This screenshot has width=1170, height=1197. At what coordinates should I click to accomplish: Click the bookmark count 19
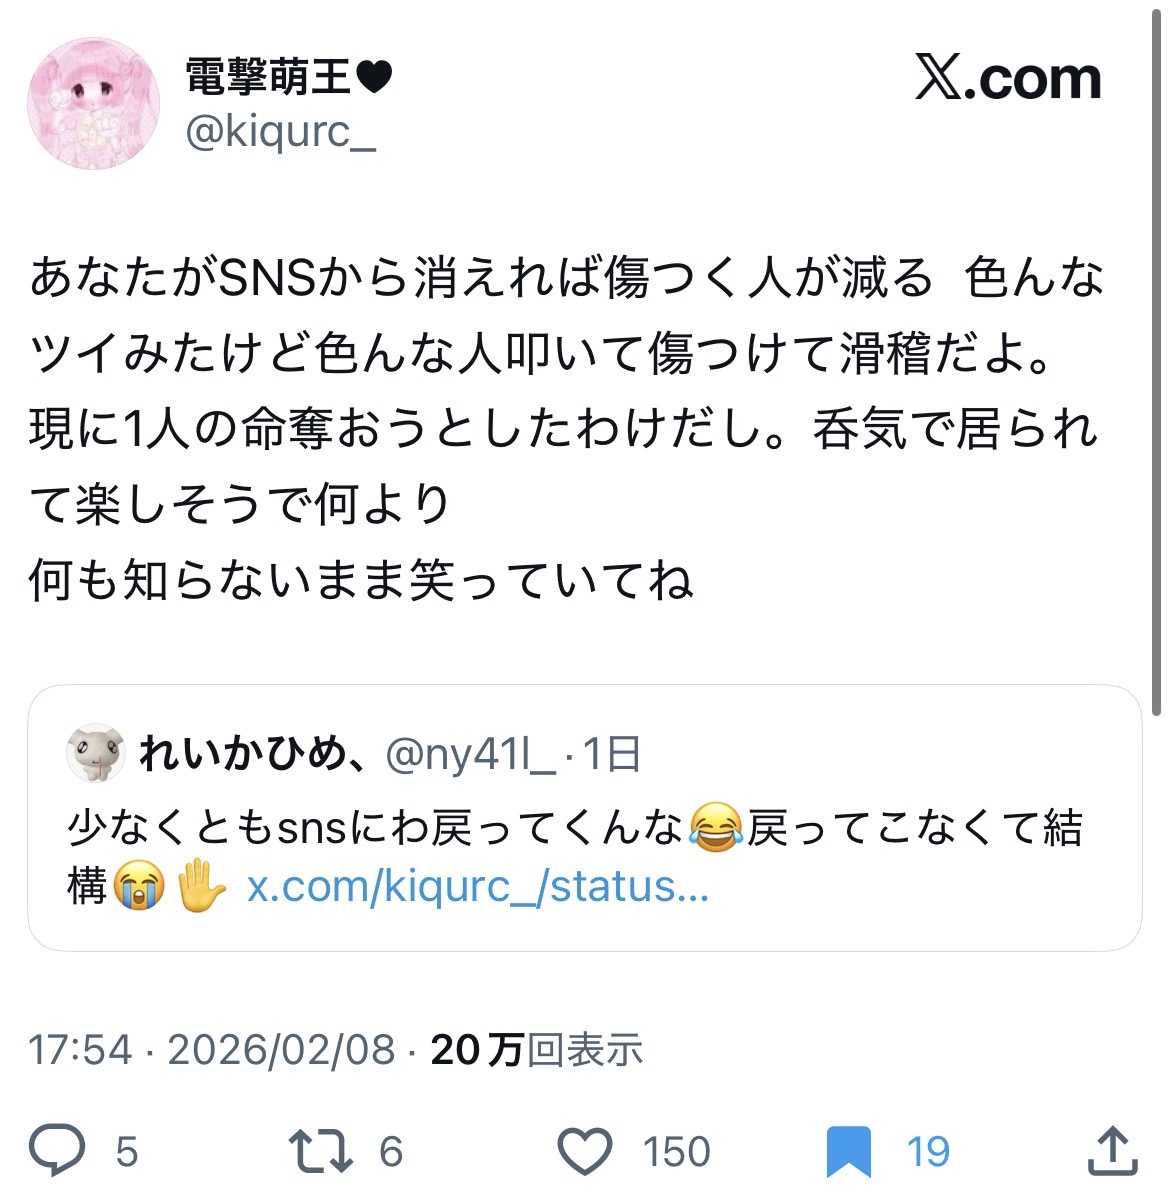pyautogui.click(x=928, y=1151)
